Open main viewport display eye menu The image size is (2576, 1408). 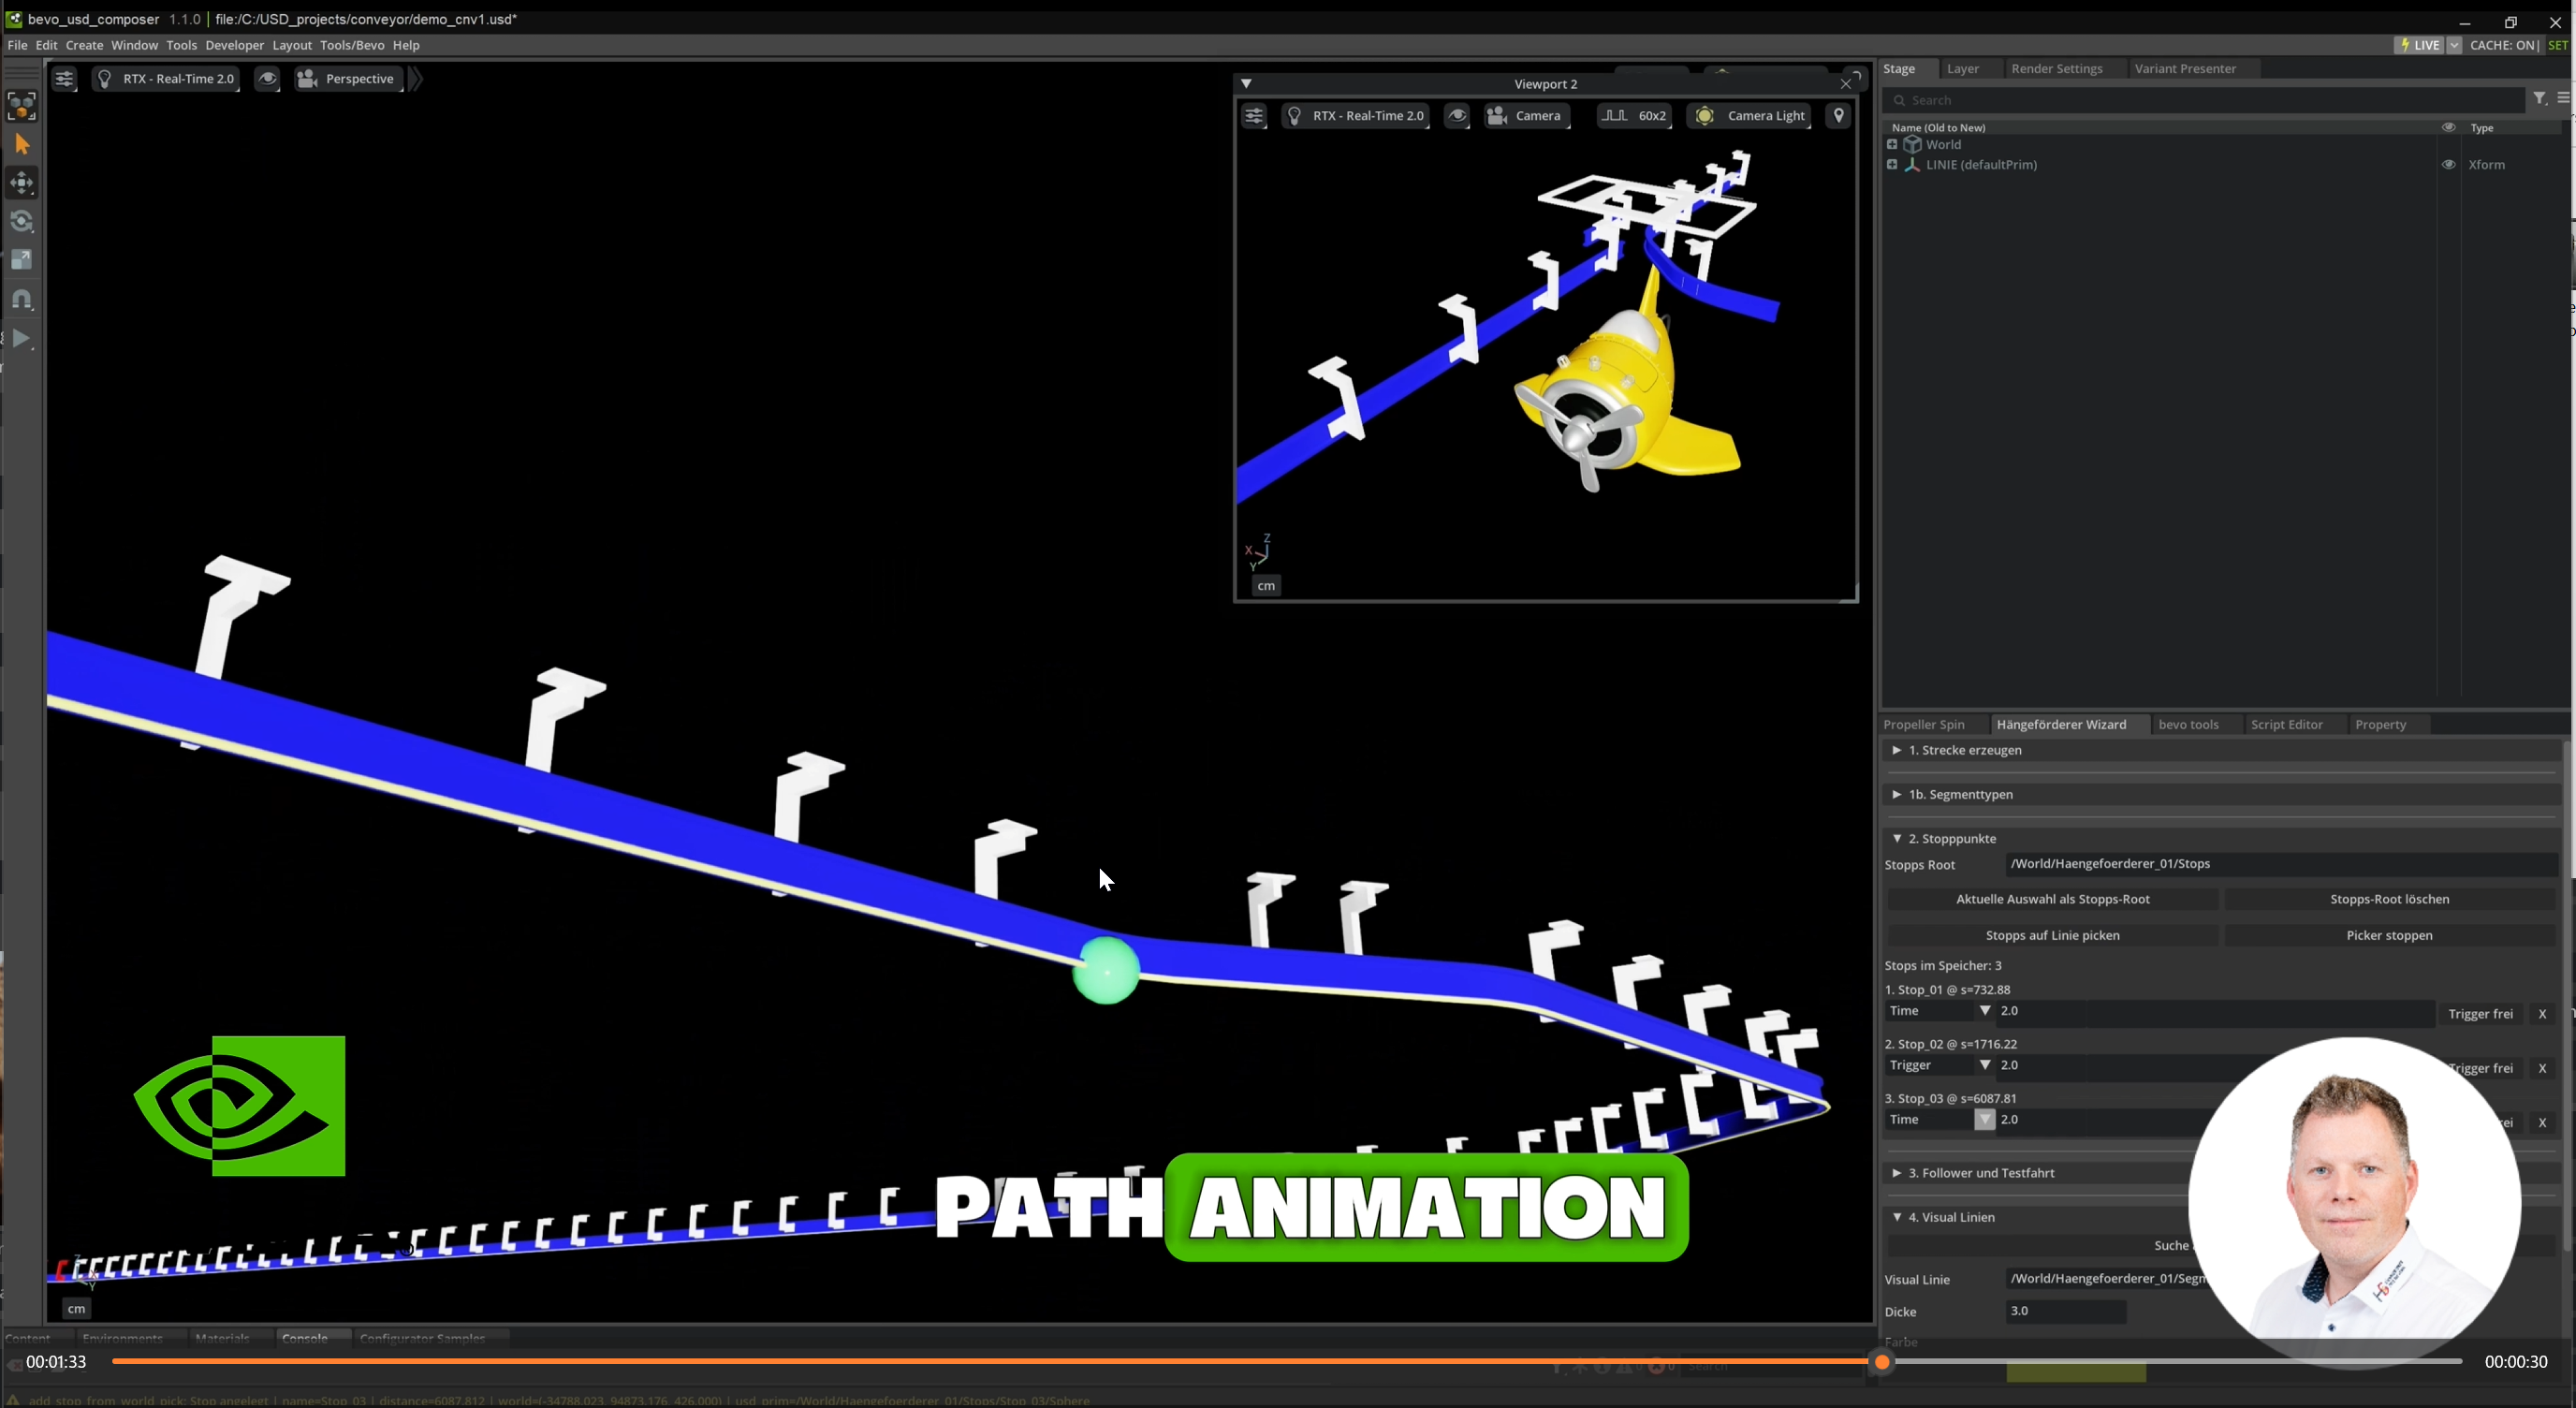tap(267, 79)
